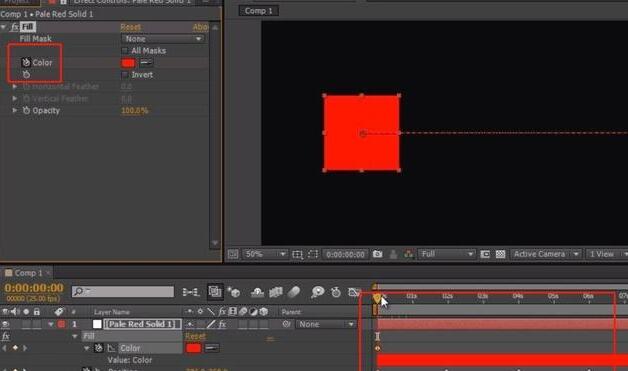This screenshot has width=628, height=371.
Task: Take a snapshot with camera icon
Action: click(x=377, y=254)
